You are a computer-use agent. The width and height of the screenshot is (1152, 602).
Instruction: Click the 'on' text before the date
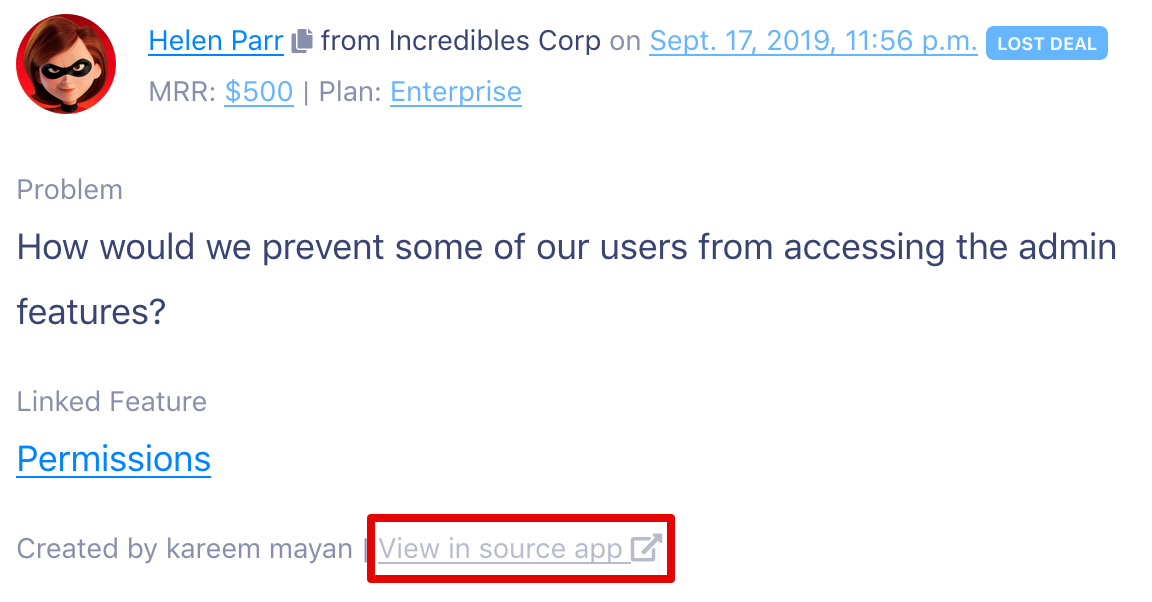(x=625, y=41)
